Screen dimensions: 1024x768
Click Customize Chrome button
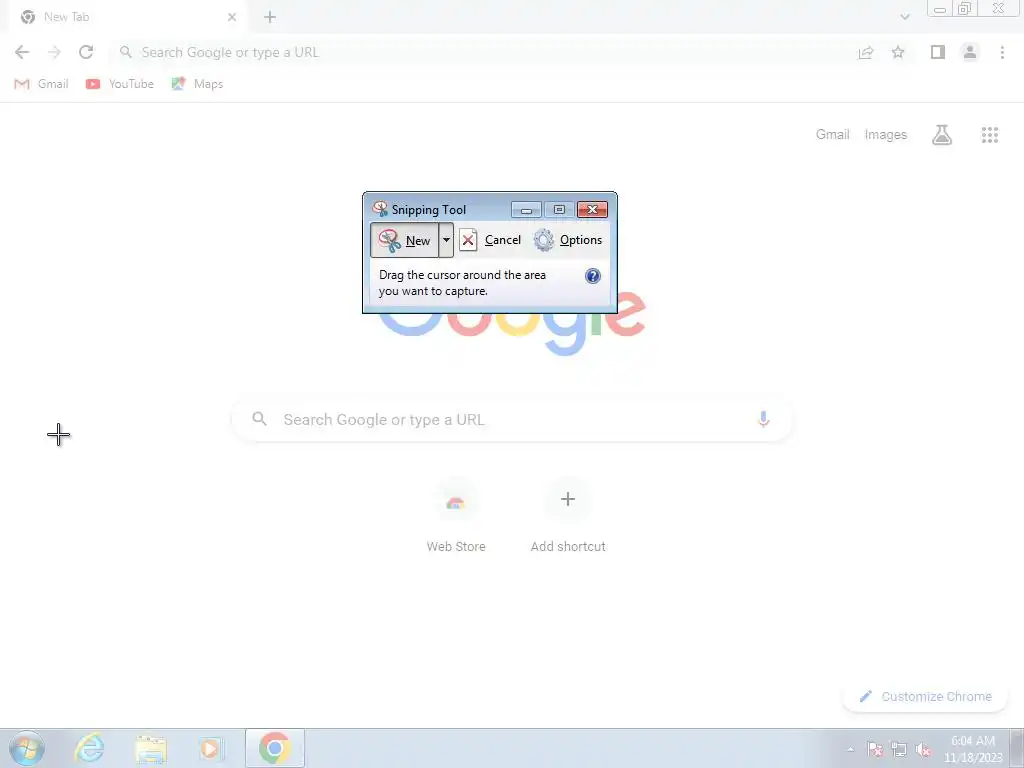[925, 696]
